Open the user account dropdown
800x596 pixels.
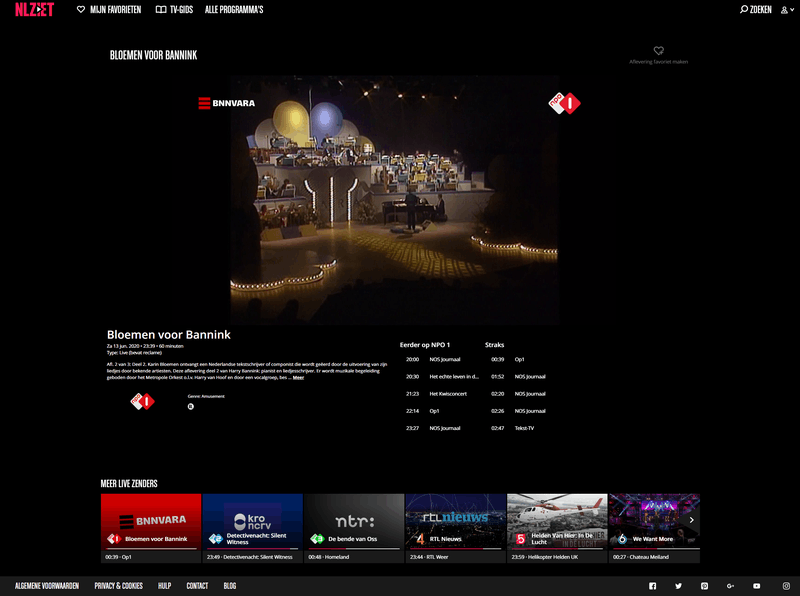pos(787,10)
